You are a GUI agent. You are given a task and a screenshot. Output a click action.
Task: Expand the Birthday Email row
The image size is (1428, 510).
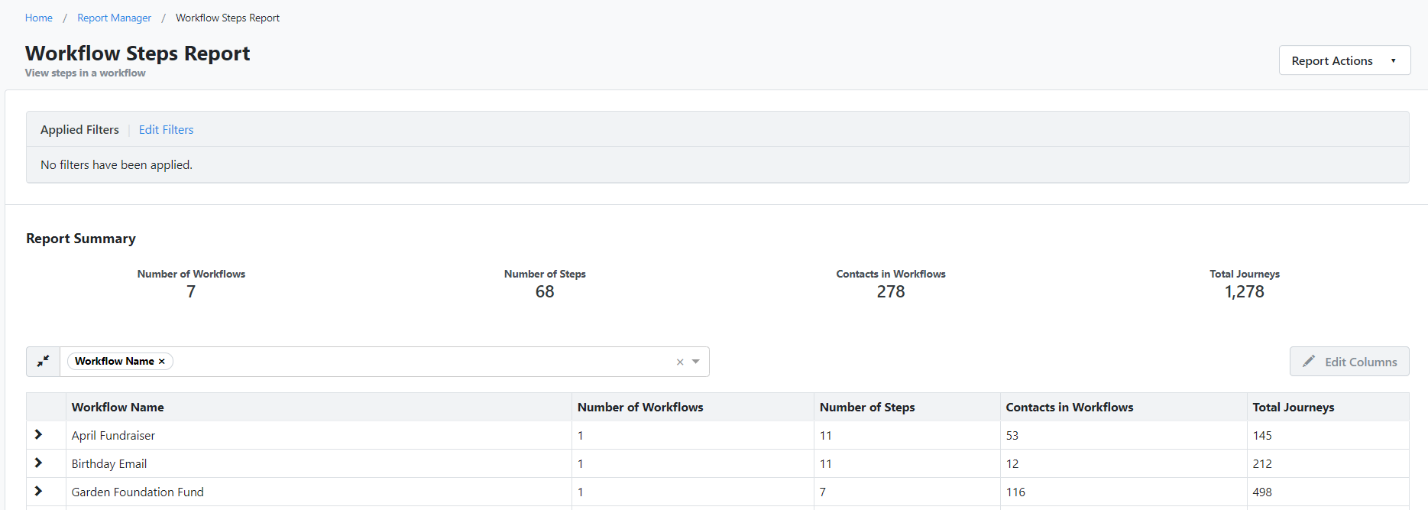coord(39,463)
